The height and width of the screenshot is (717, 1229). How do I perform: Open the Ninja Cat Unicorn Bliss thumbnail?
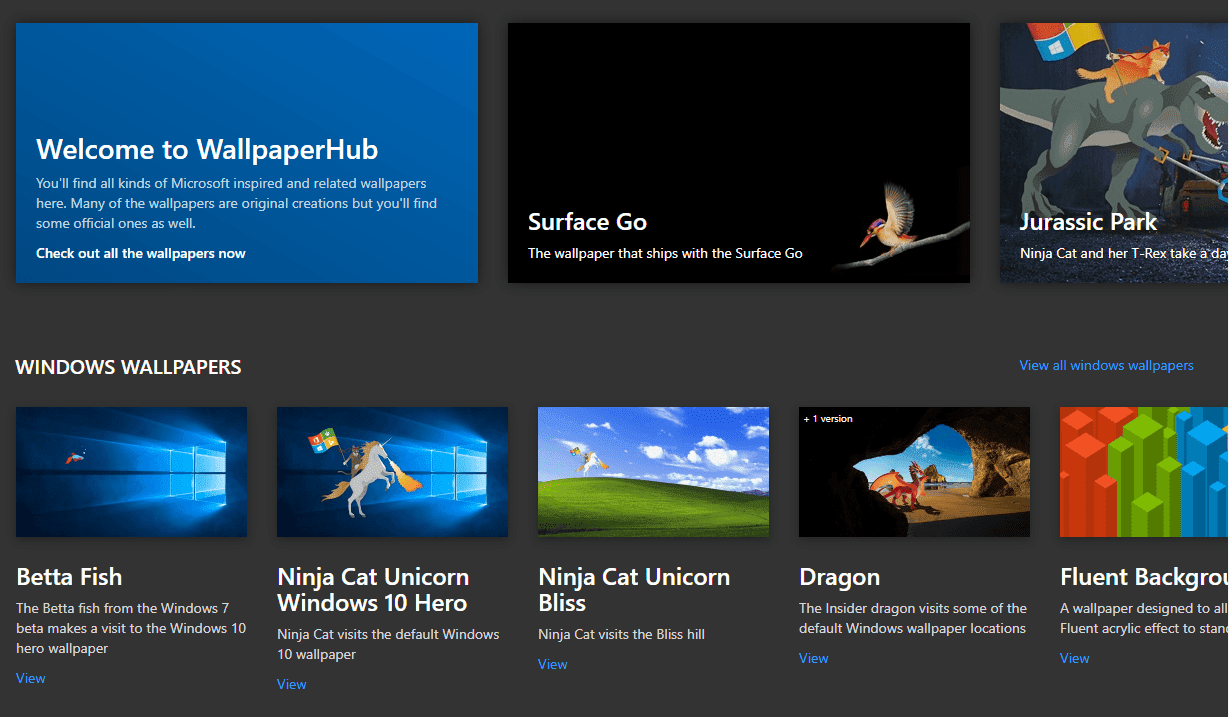(653, 472)
